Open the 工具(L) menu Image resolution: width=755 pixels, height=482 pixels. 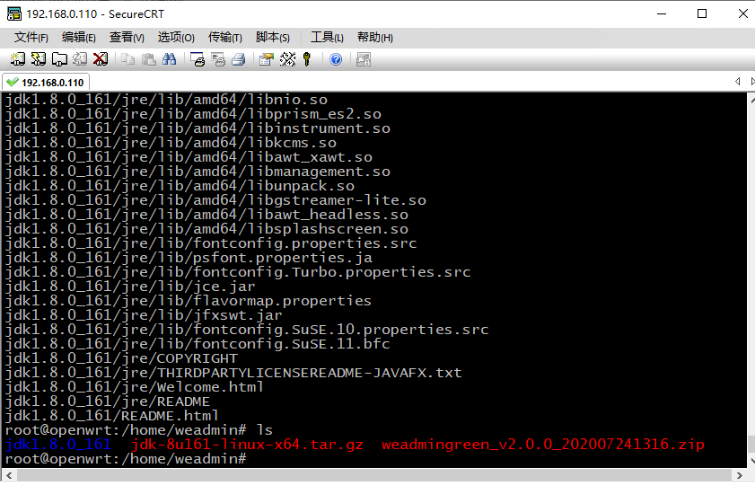327,37
